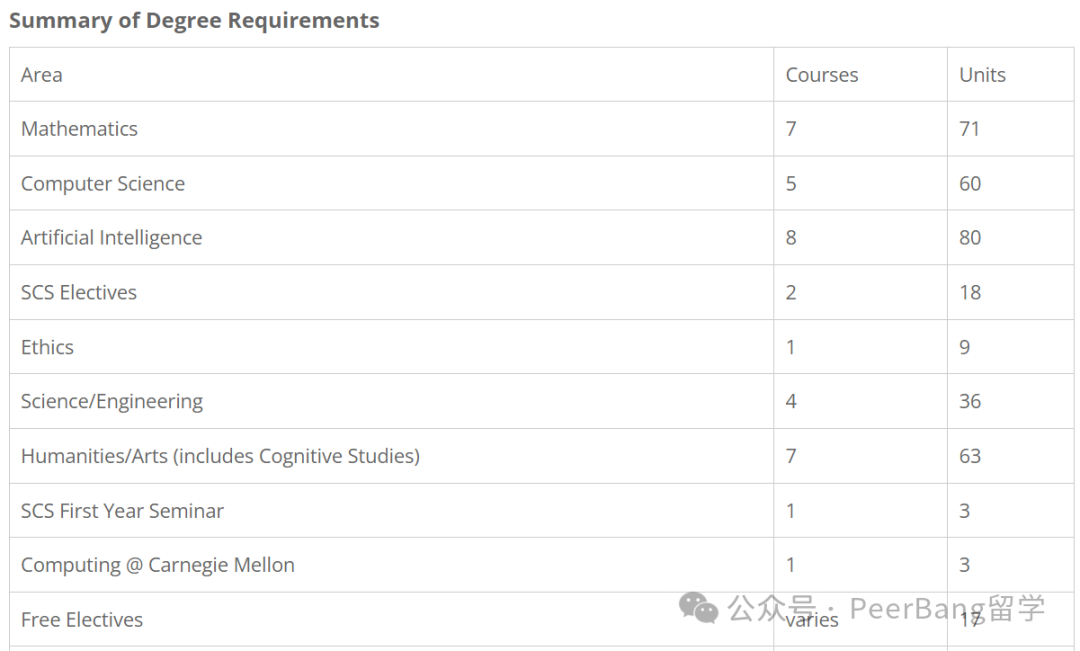Select the Science/Engineering row label
1080x651 pixels.
pyautogui.click(x=112, y=402)
